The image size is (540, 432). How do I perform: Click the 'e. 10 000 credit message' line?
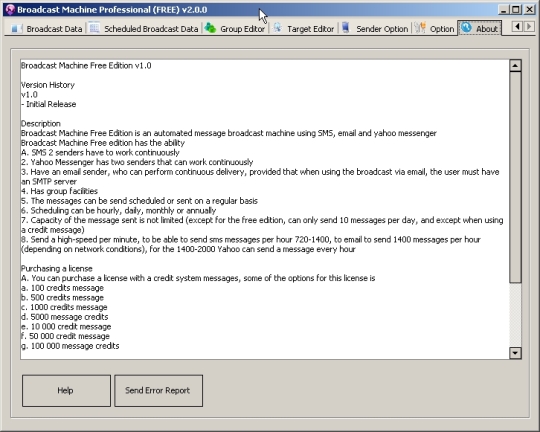[66, 326]
